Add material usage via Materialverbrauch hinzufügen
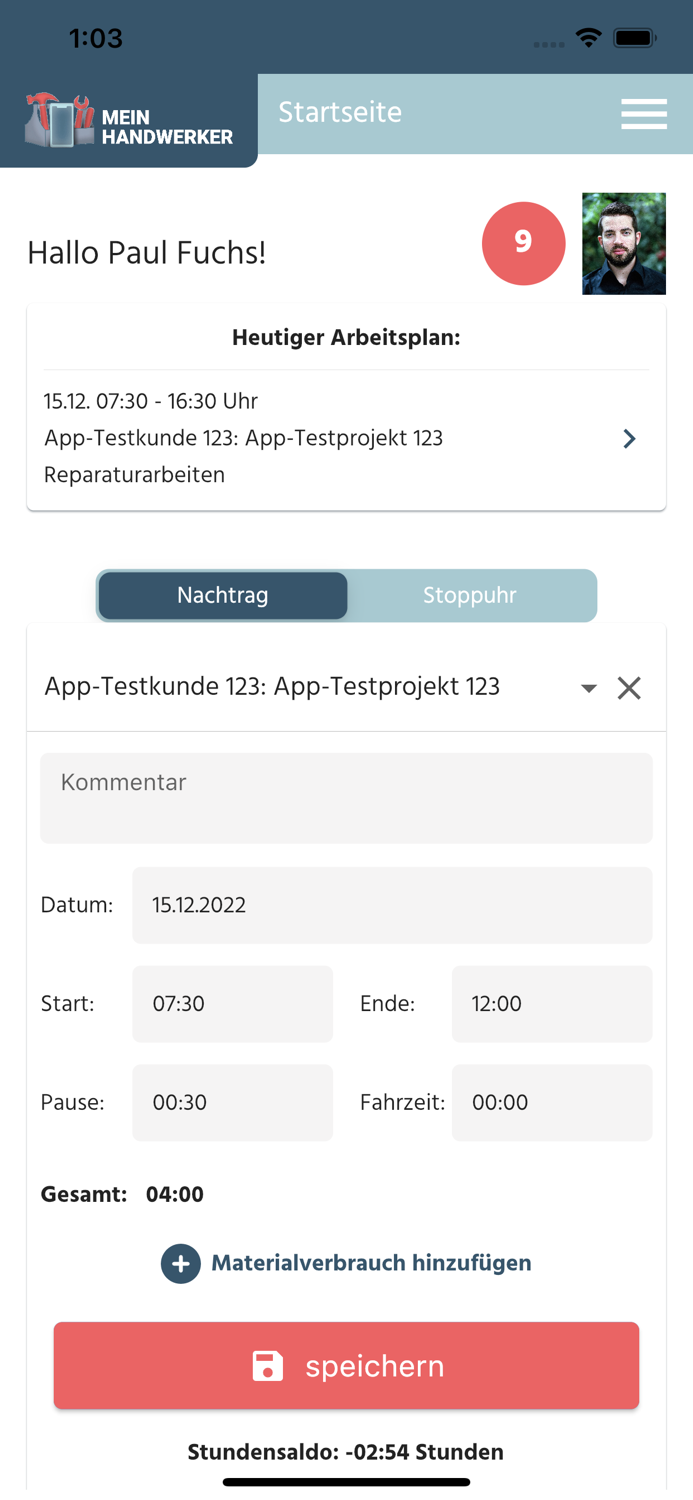Image resolution: width=693 pixels, height=1500 pixels. (370, 1263)
